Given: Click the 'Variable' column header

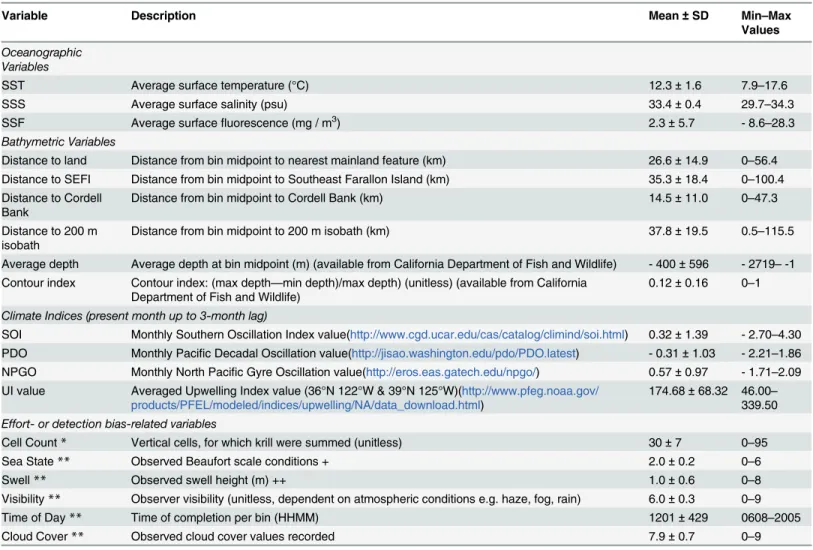Looking at the screenshot, I should [x=24, y=16].
